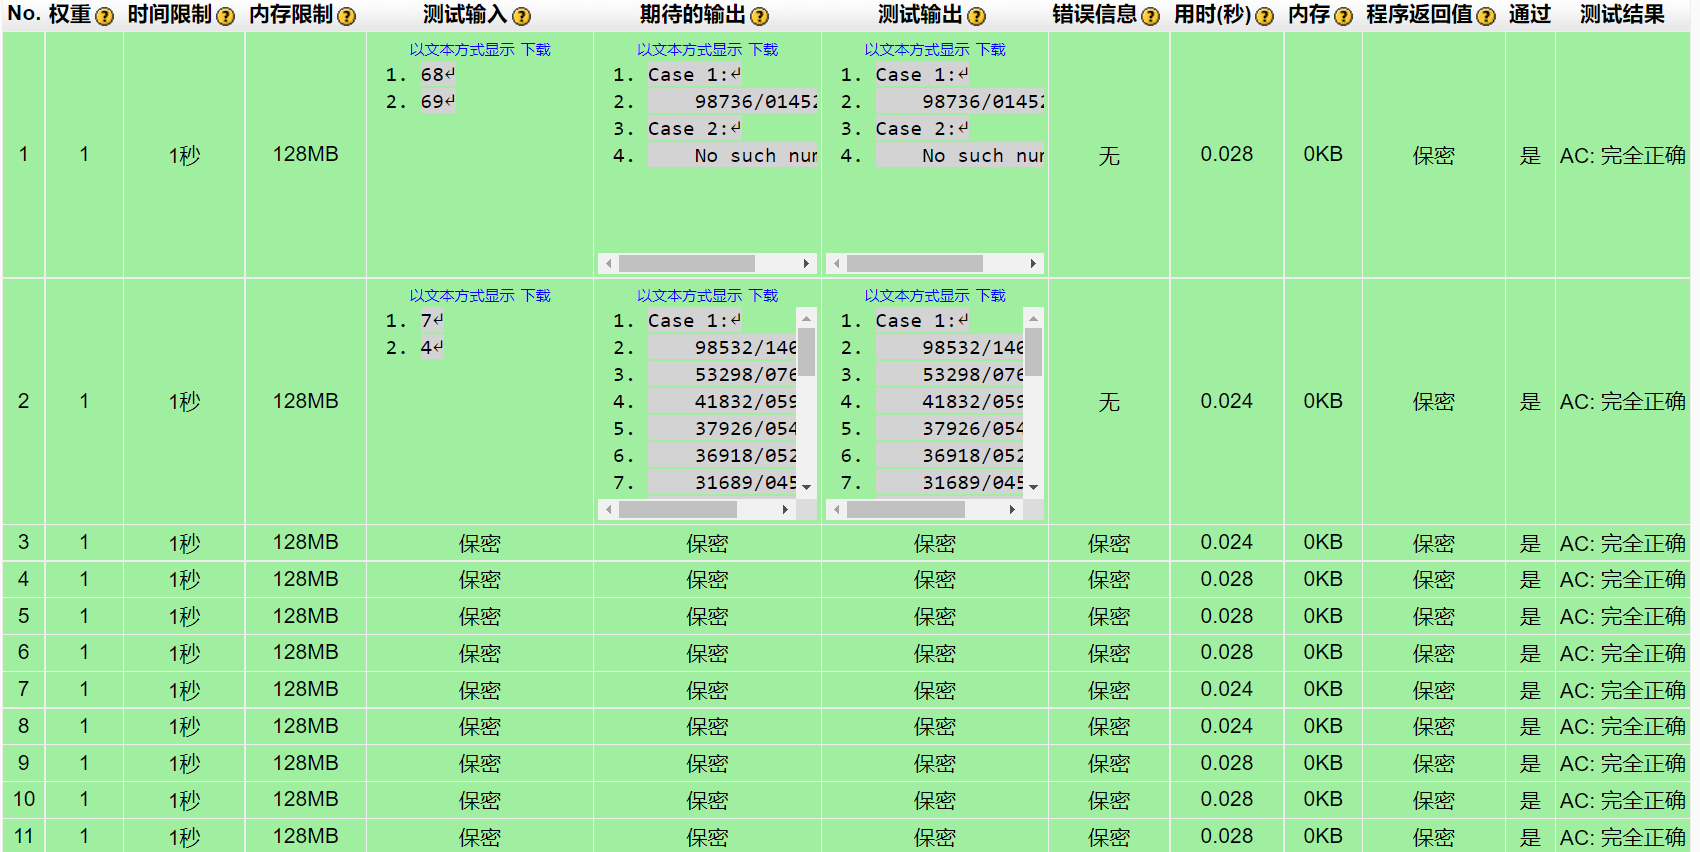Click 下载 link for row 1 测试输出

(991, 50)
